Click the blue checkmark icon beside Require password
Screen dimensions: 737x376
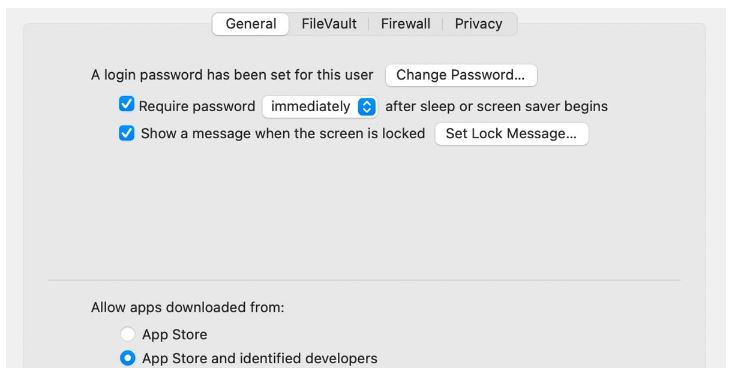tap(126, 104)
